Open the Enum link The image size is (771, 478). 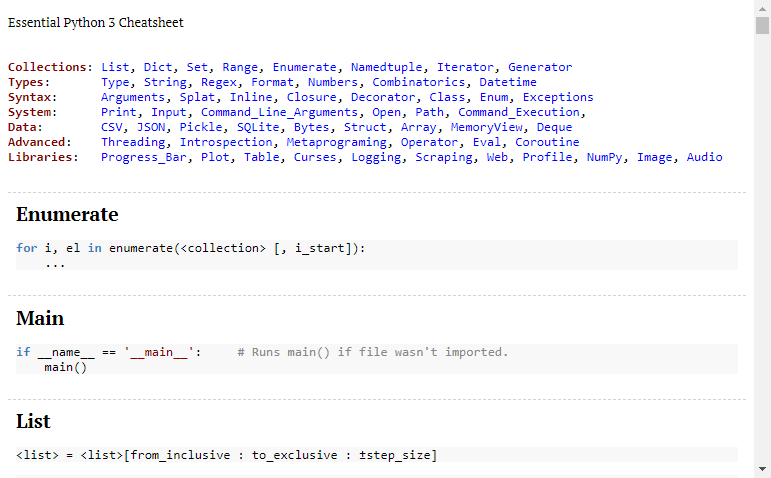pyautogui.click(x=494, y=97)
